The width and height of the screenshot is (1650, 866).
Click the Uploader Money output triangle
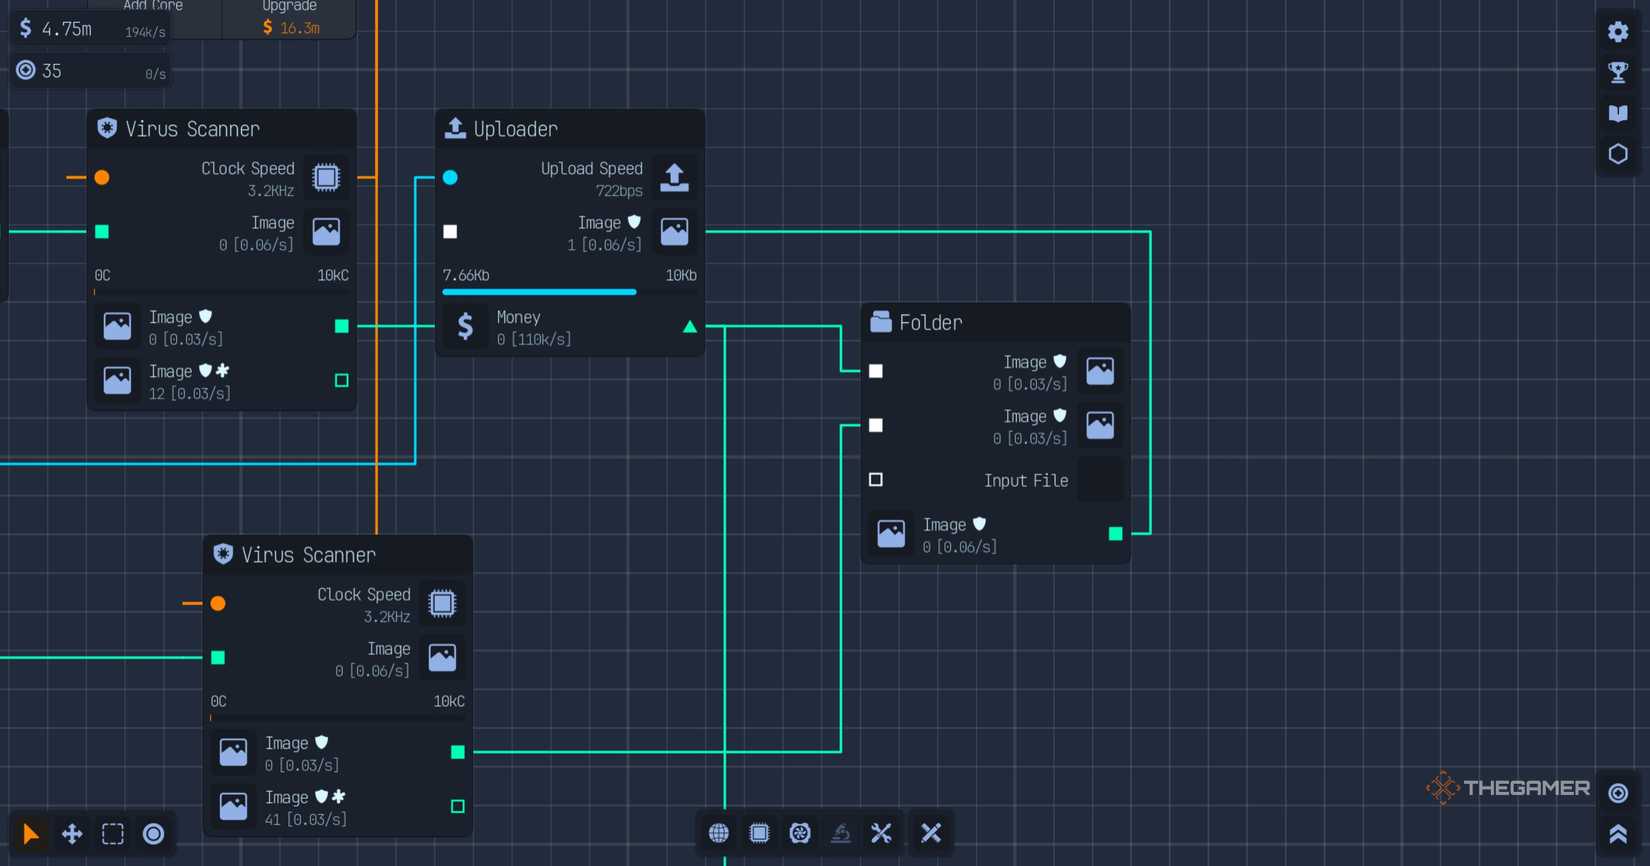click(x=689, y=327)
